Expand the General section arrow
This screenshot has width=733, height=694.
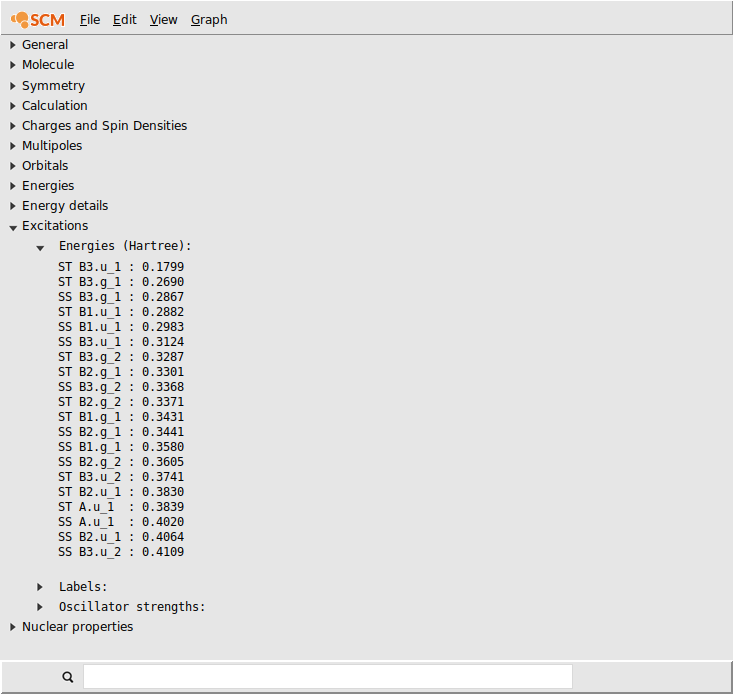pyautogui.click(x=13, y=45)
